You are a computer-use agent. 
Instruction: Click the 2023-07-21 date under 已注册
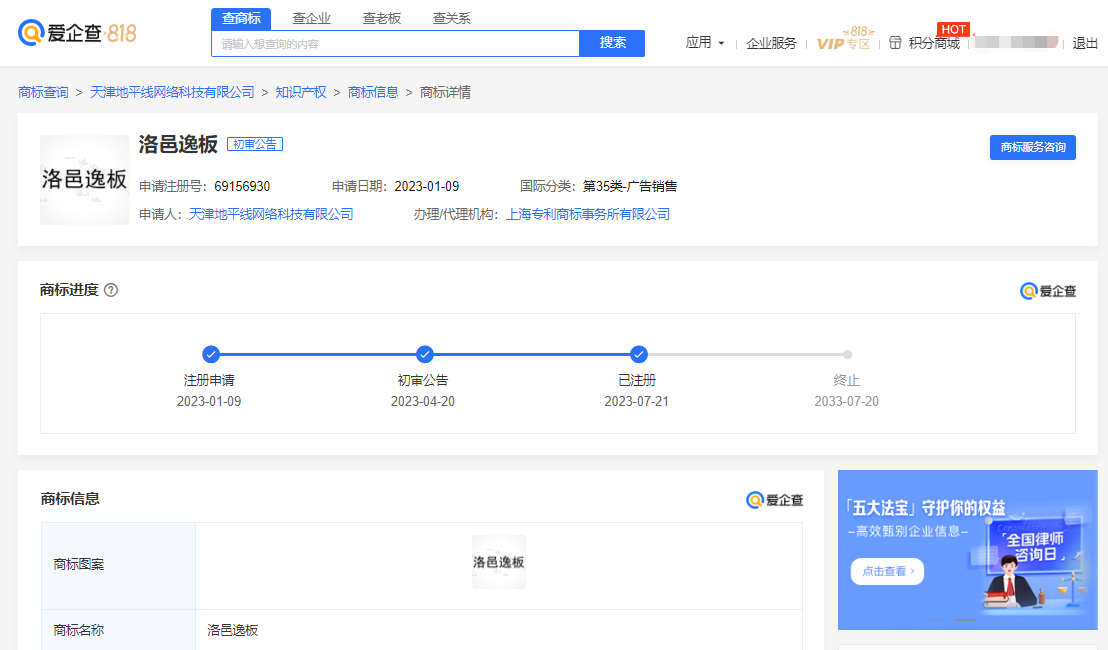tap(636, 401)
